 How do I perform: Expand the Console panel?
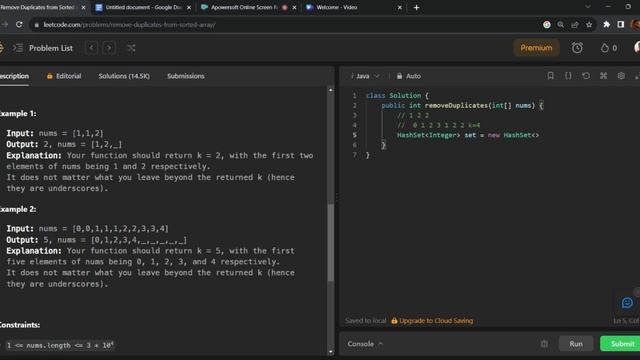pyautogui.click(x=365, y=344)
